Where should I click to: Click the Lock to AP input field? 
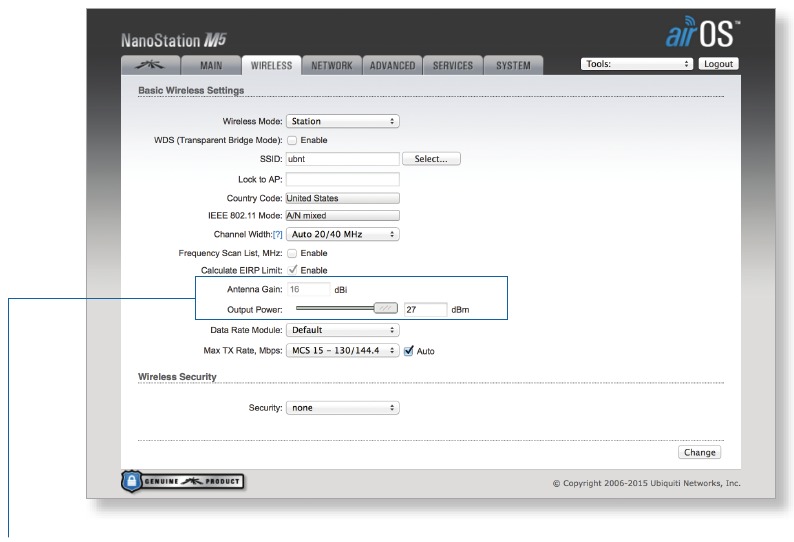click(x=343, y=179)
